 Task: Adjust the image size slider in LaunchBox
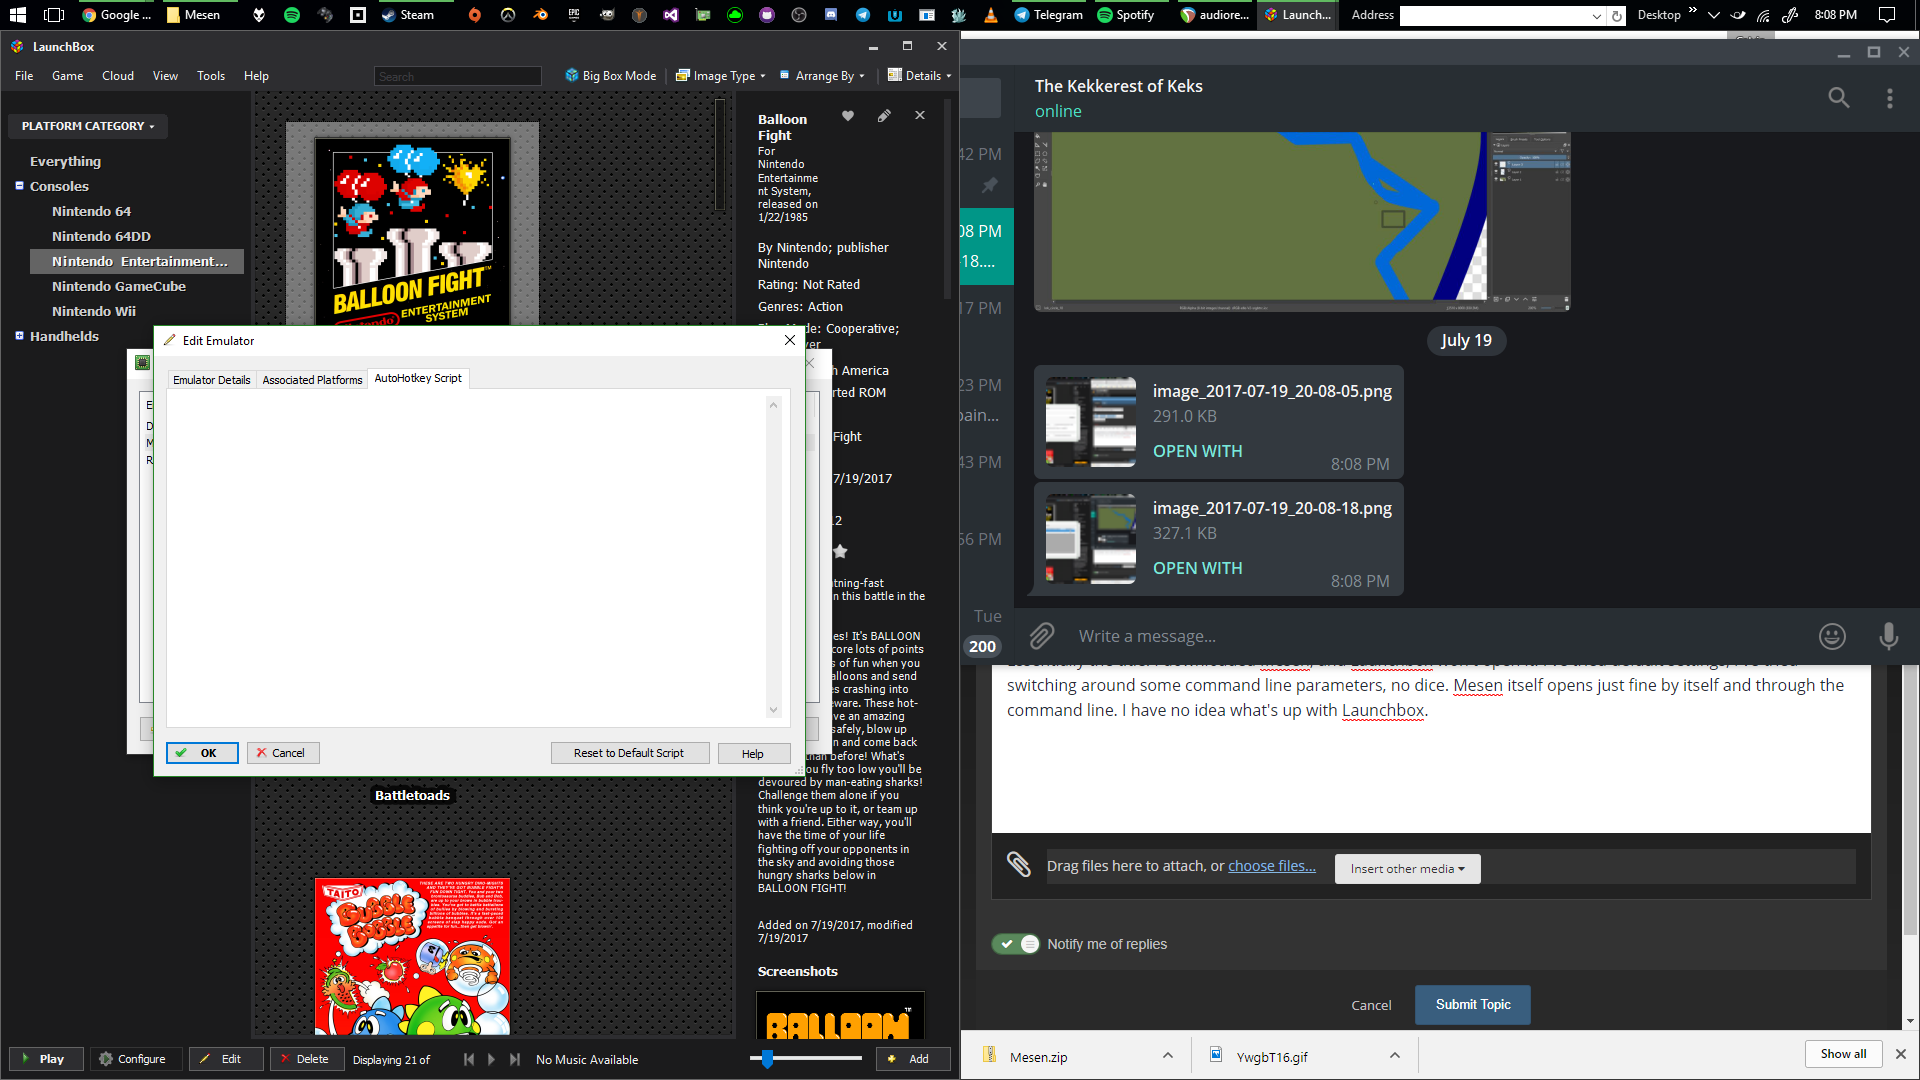click(x=767, y=1058)
